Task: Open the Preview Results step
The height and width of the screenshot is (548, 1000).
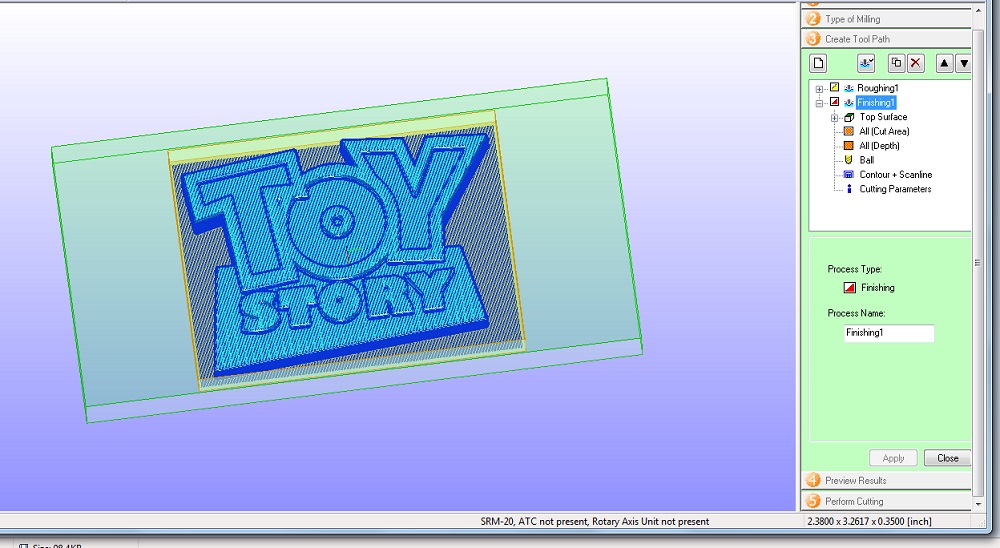Action: click(886, 480)
